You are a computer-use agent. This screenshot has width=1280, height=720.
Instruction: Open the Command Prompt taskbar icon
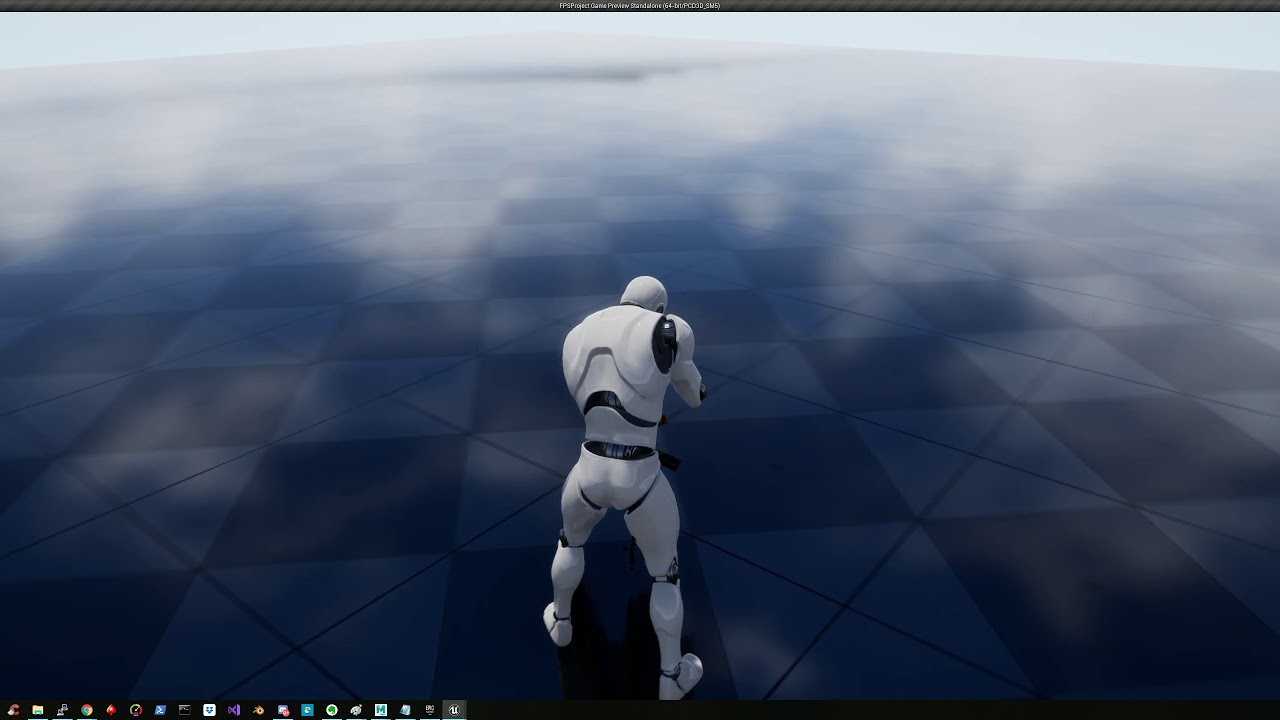pyautogui.click(x=185, y=710)
